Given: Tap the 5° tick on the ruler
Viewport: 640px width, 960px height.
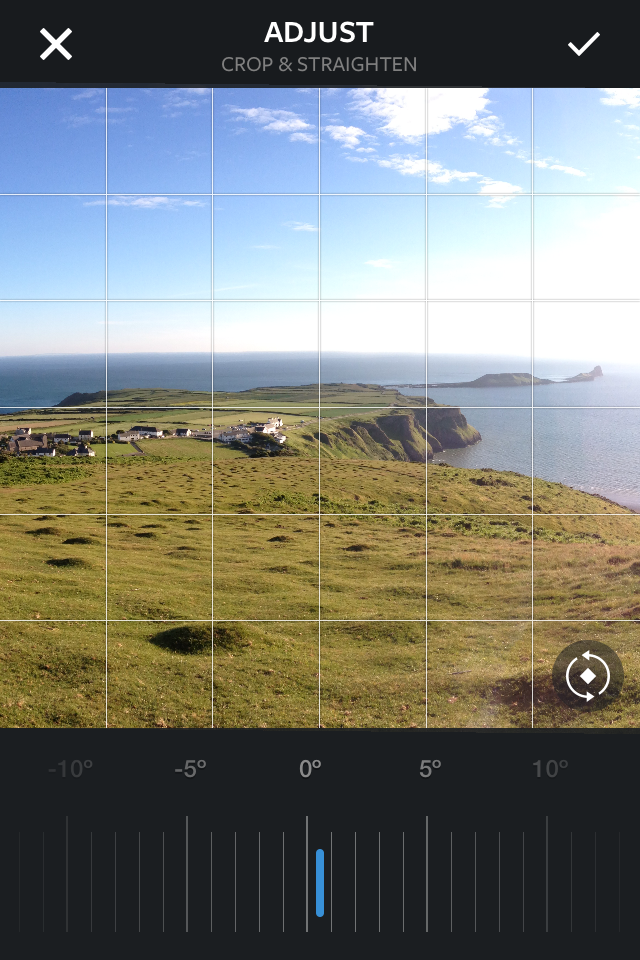Looking at the screenshot, I should point(427,874).
